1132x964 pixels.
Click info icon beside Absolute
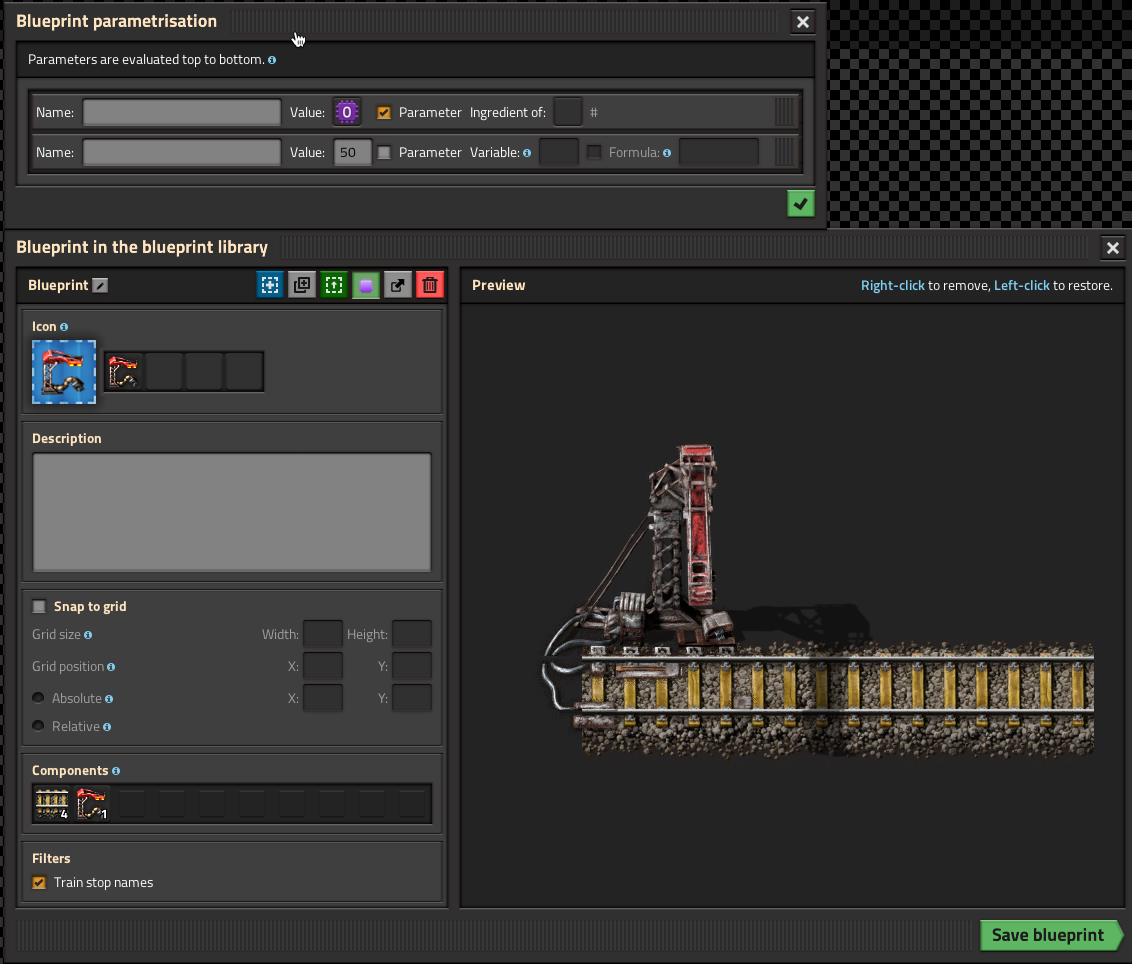coord(109,699)
